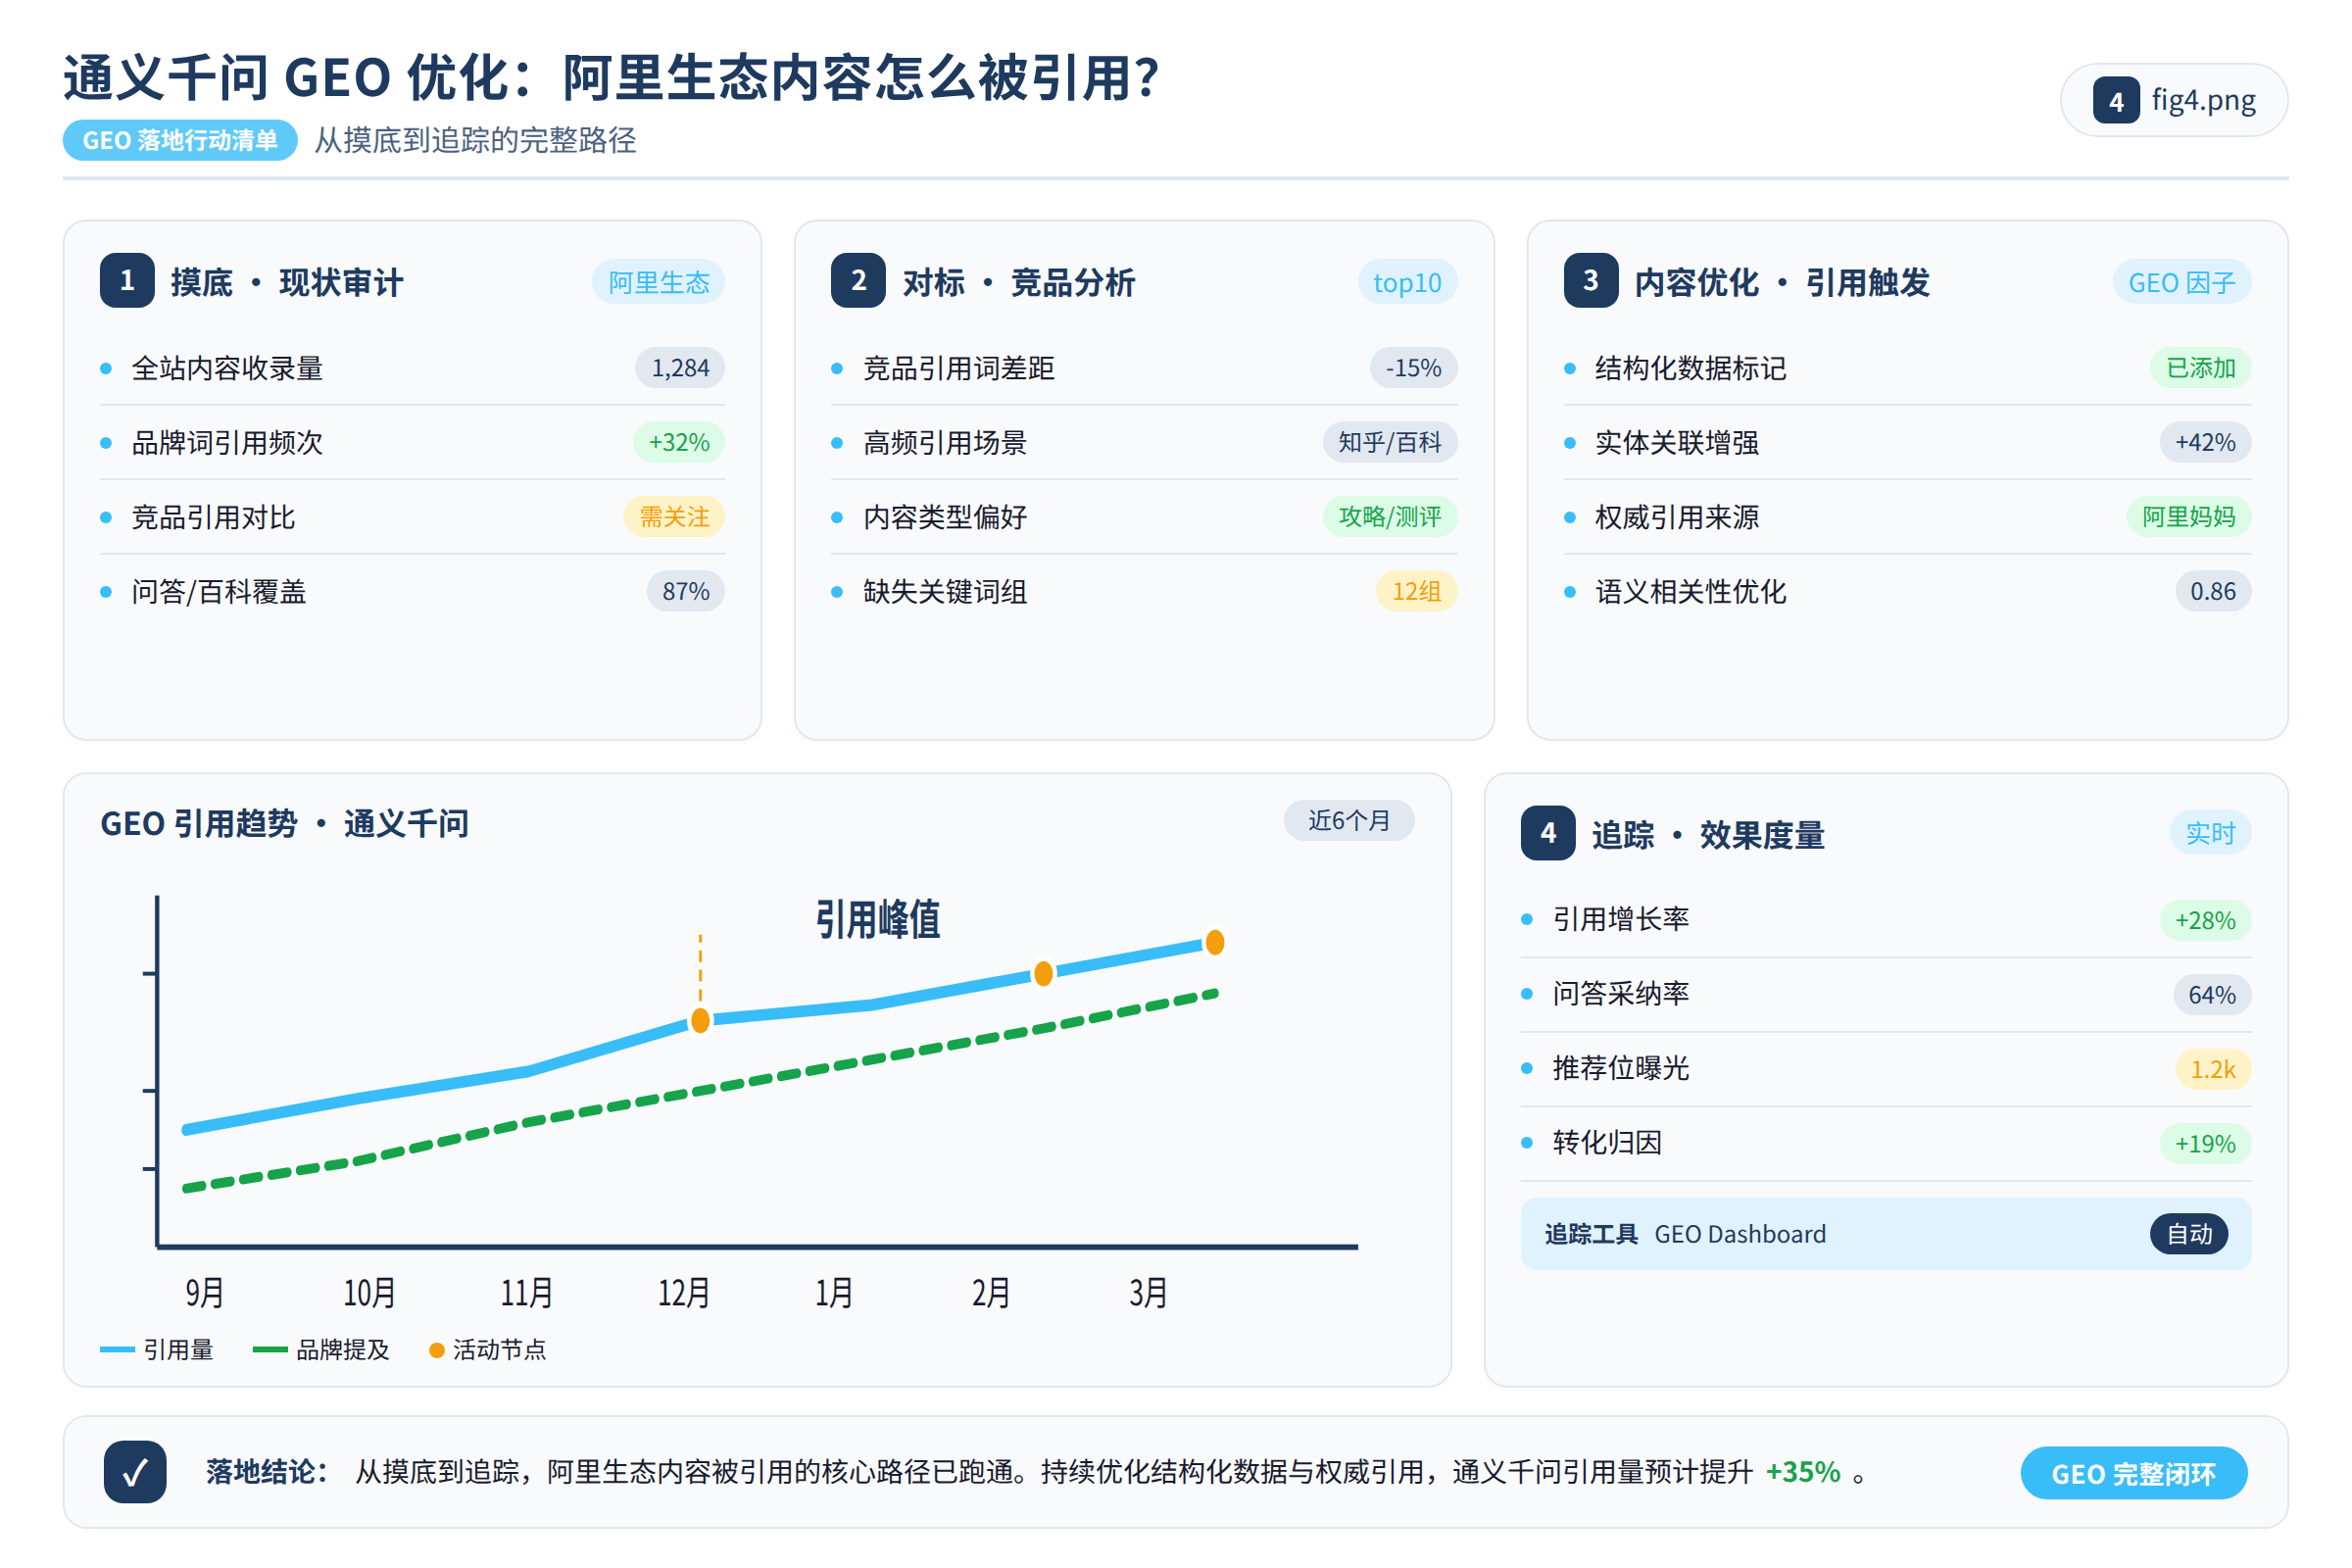
Task: Click the number 3 badge beside 内容优化
Action: point(1590,281)
